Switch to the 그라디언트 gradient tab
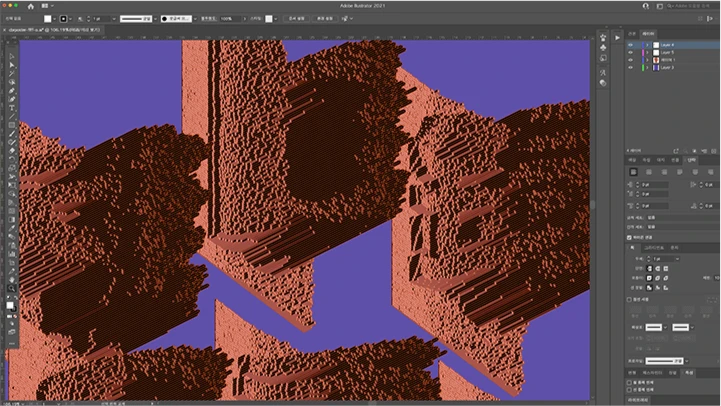Image resolution: width=721 pixels, height=406 pixels. click(x=653, y=248)
